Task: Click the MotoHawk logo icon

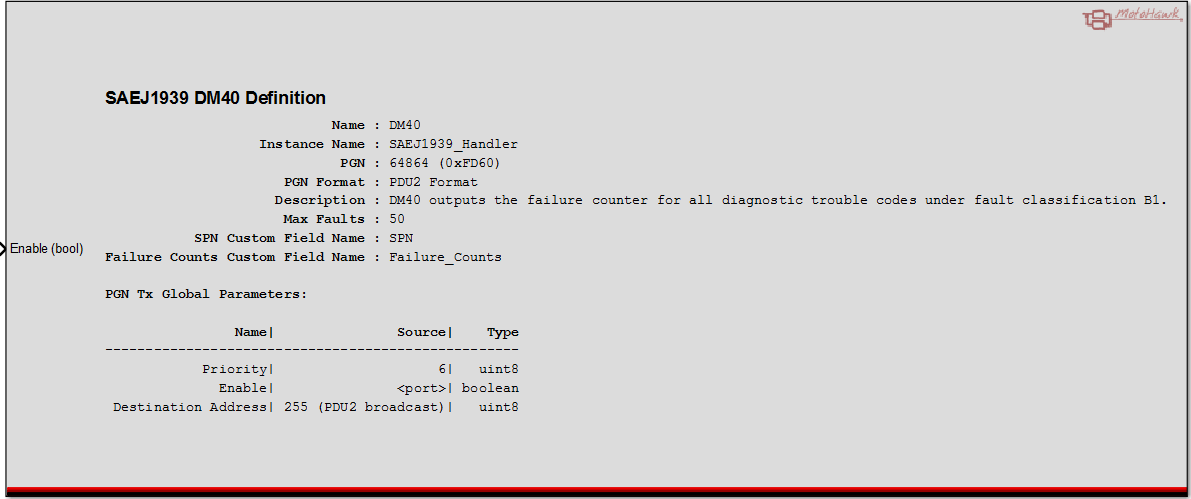Action: point(1133,19)
